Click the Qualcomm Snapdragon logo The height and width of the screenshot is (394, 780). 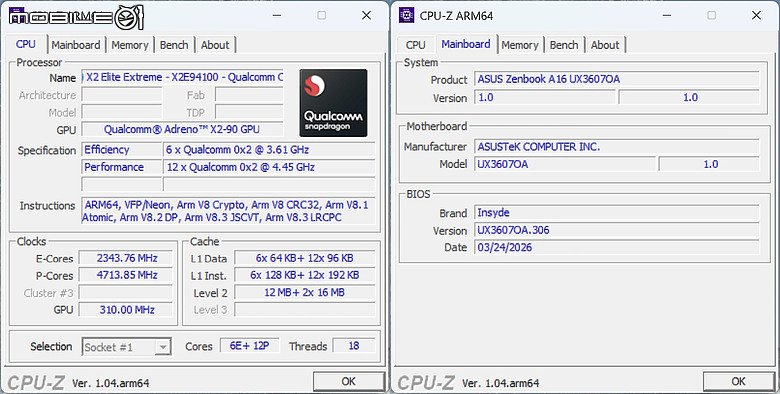pos(333,103)
